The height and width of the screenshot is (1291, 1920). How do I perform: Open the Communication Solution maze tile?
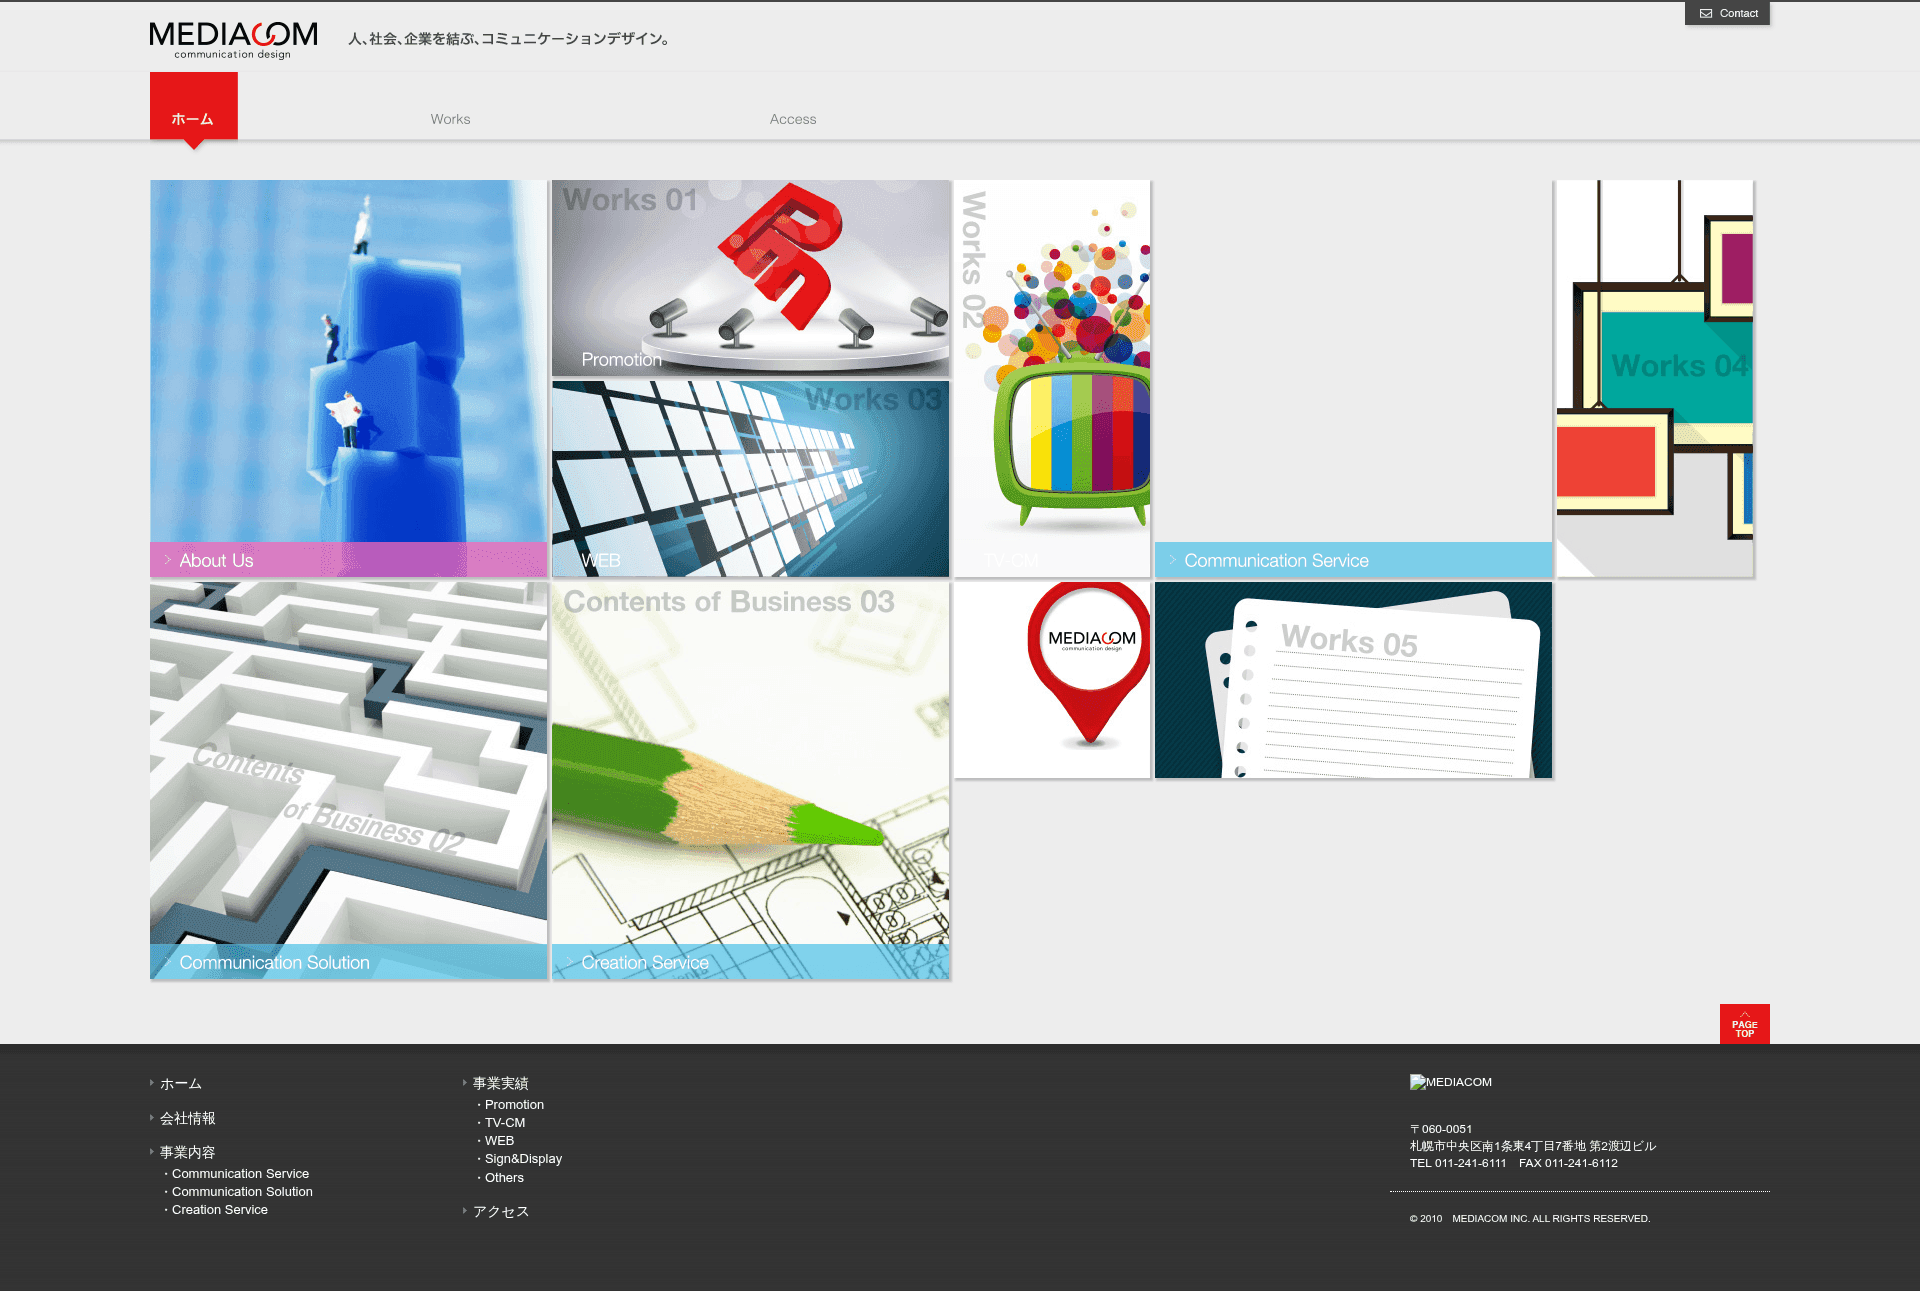[349, 781]
